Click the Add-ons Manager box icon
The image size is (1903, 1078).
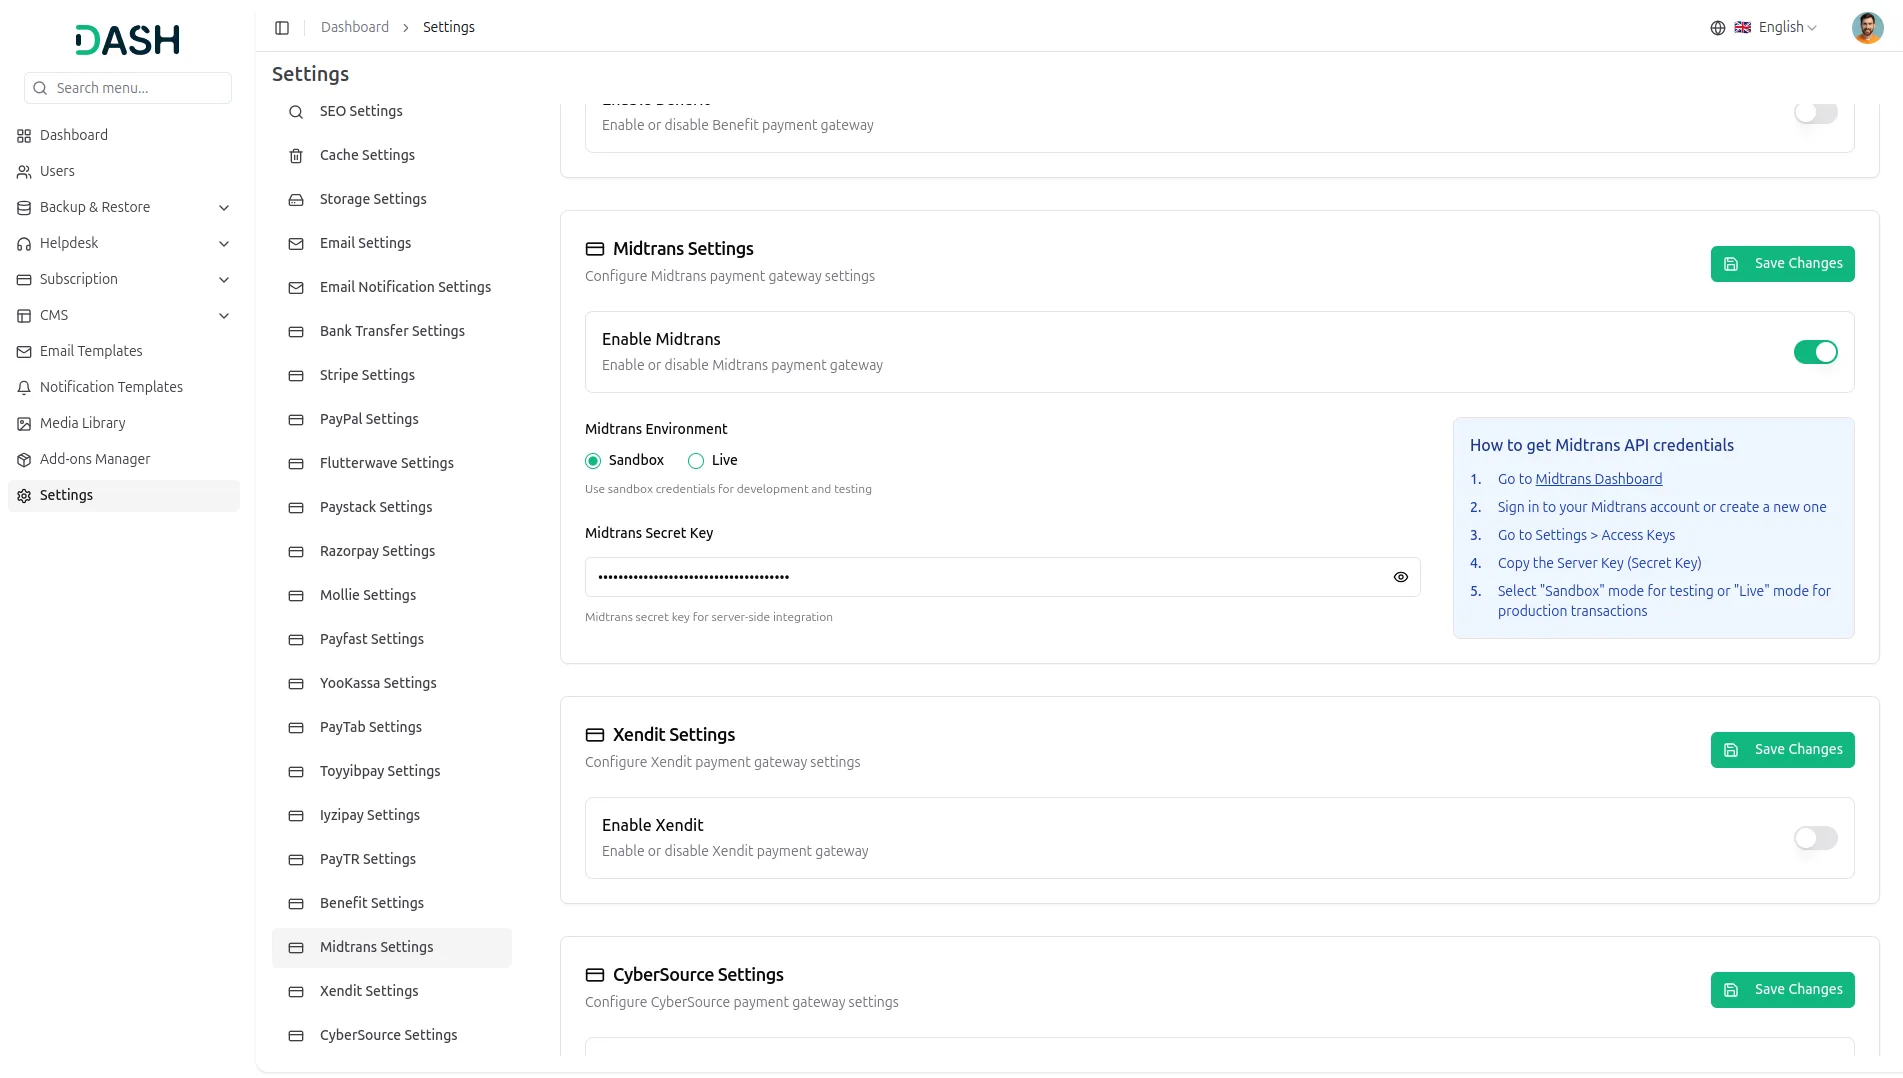coord(24,460)
